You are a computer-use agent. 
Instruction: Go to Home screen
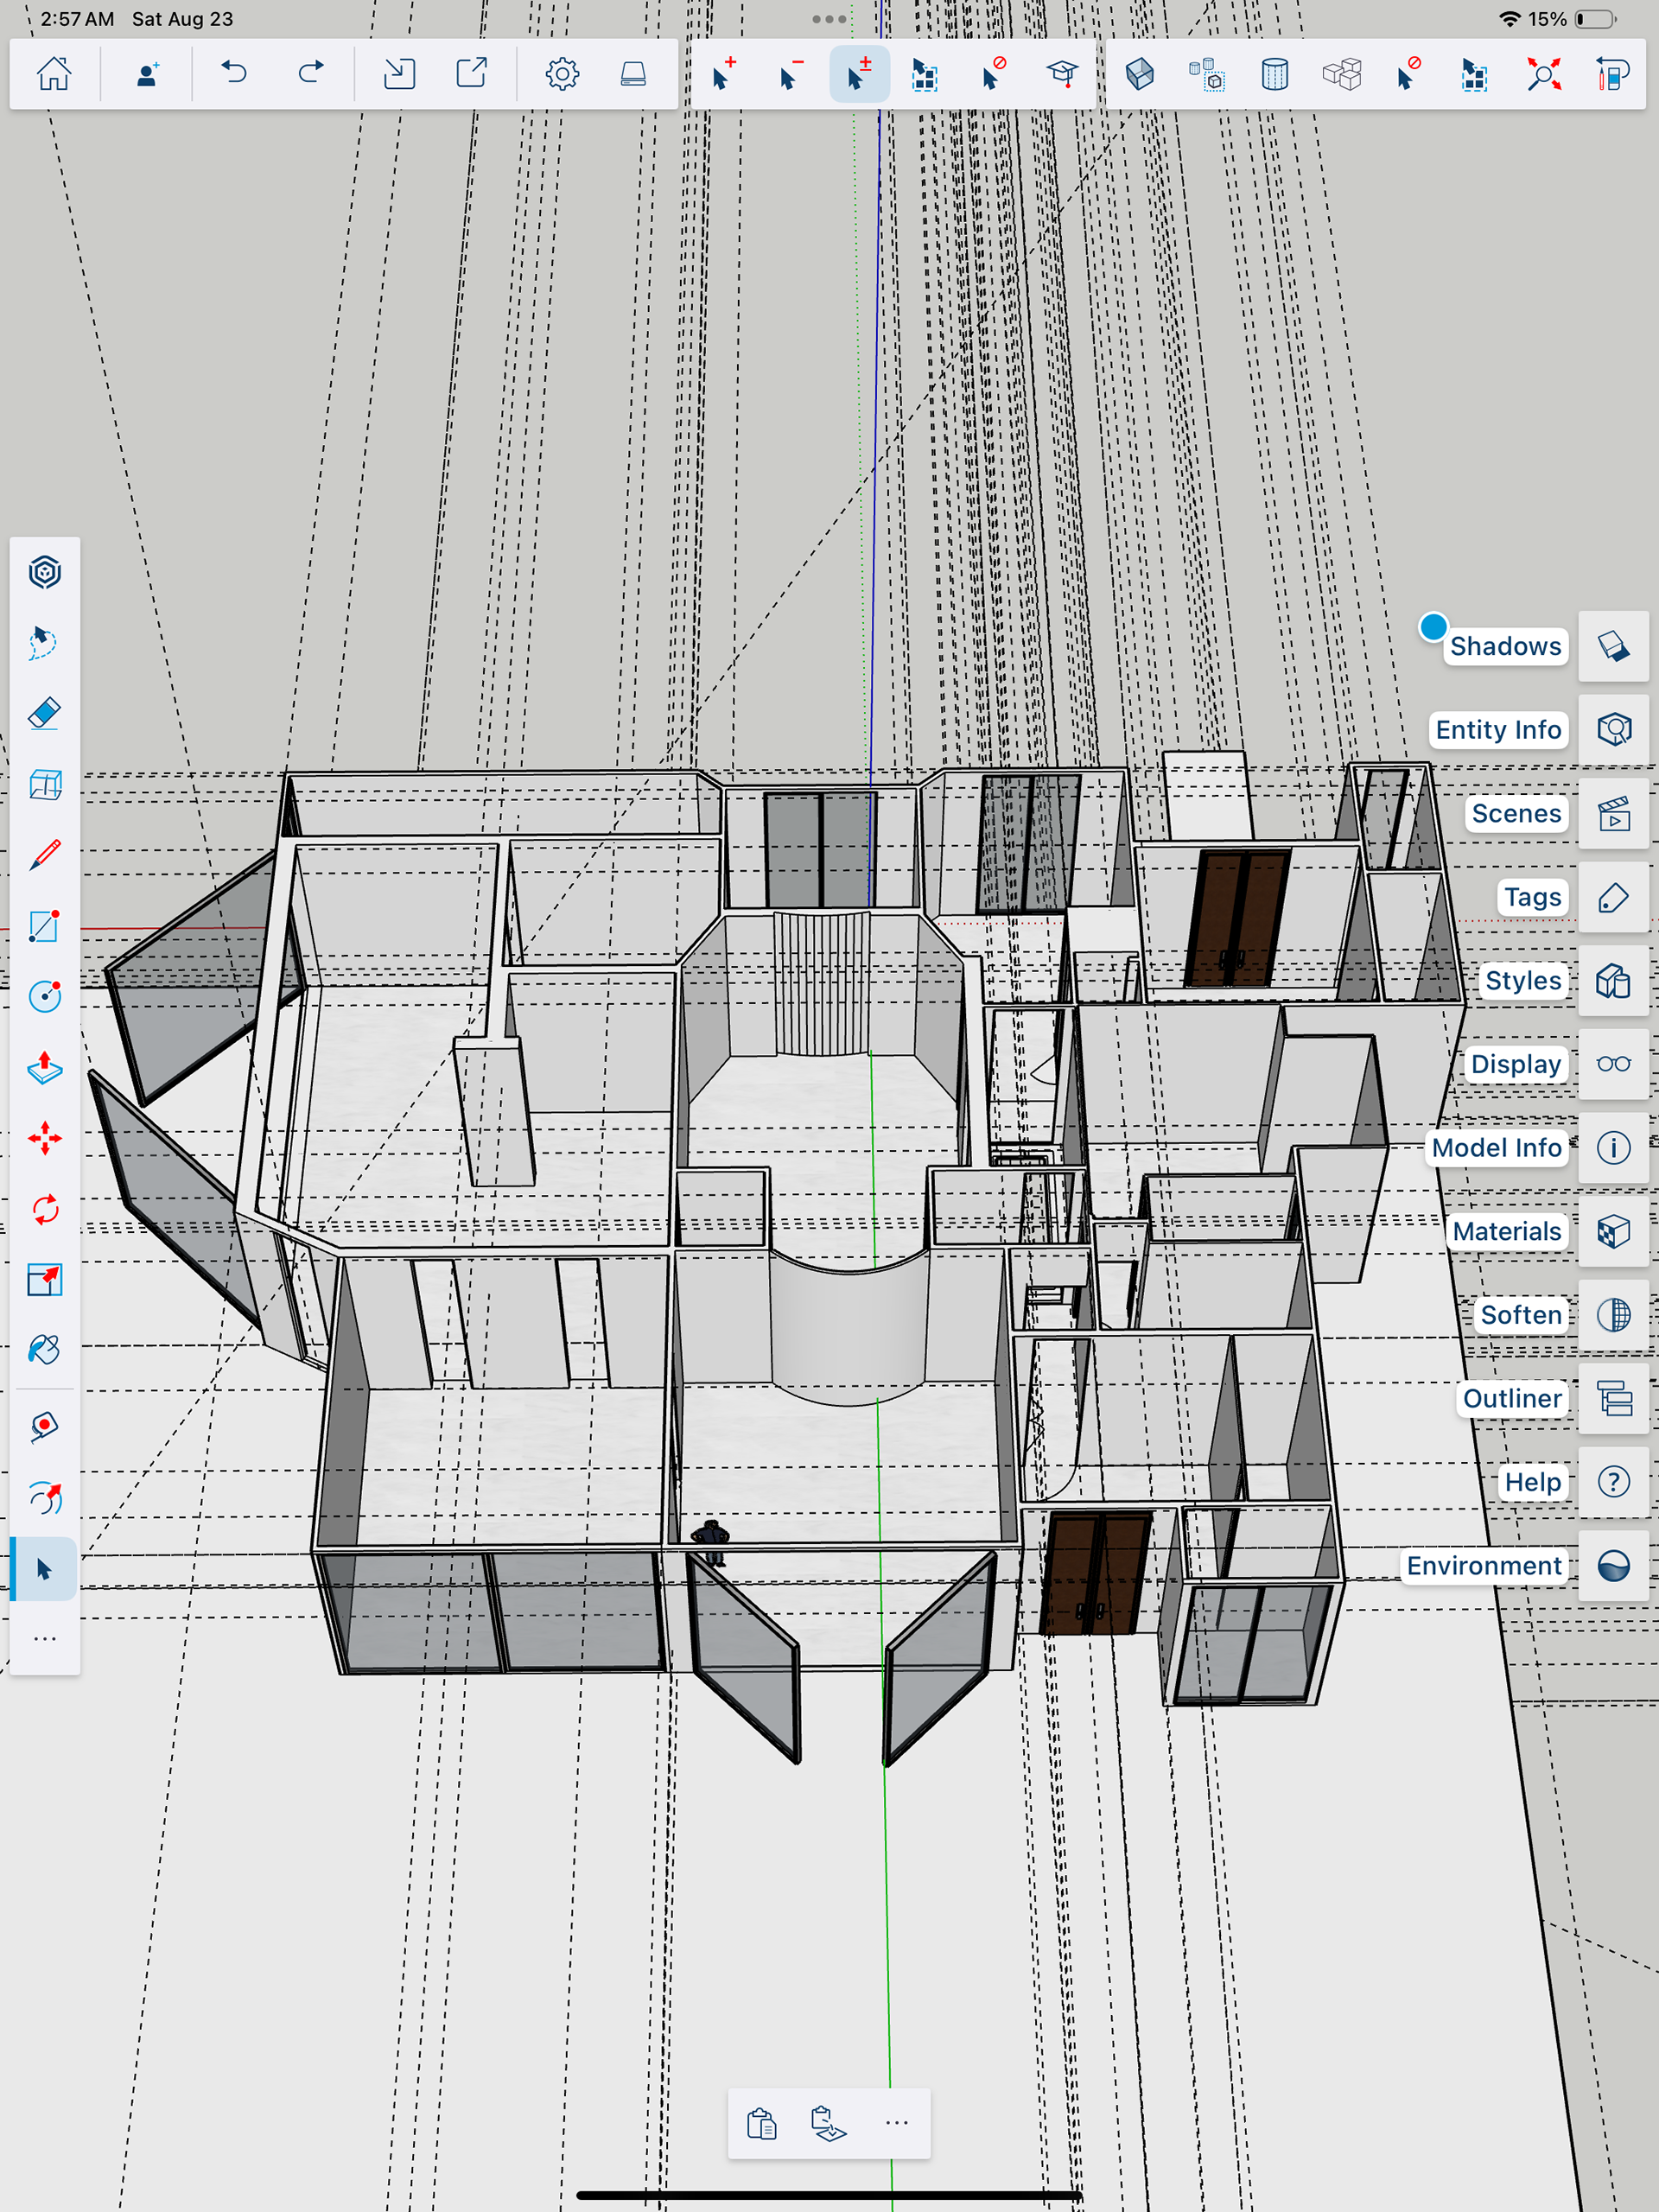click(x=54, y=74)
